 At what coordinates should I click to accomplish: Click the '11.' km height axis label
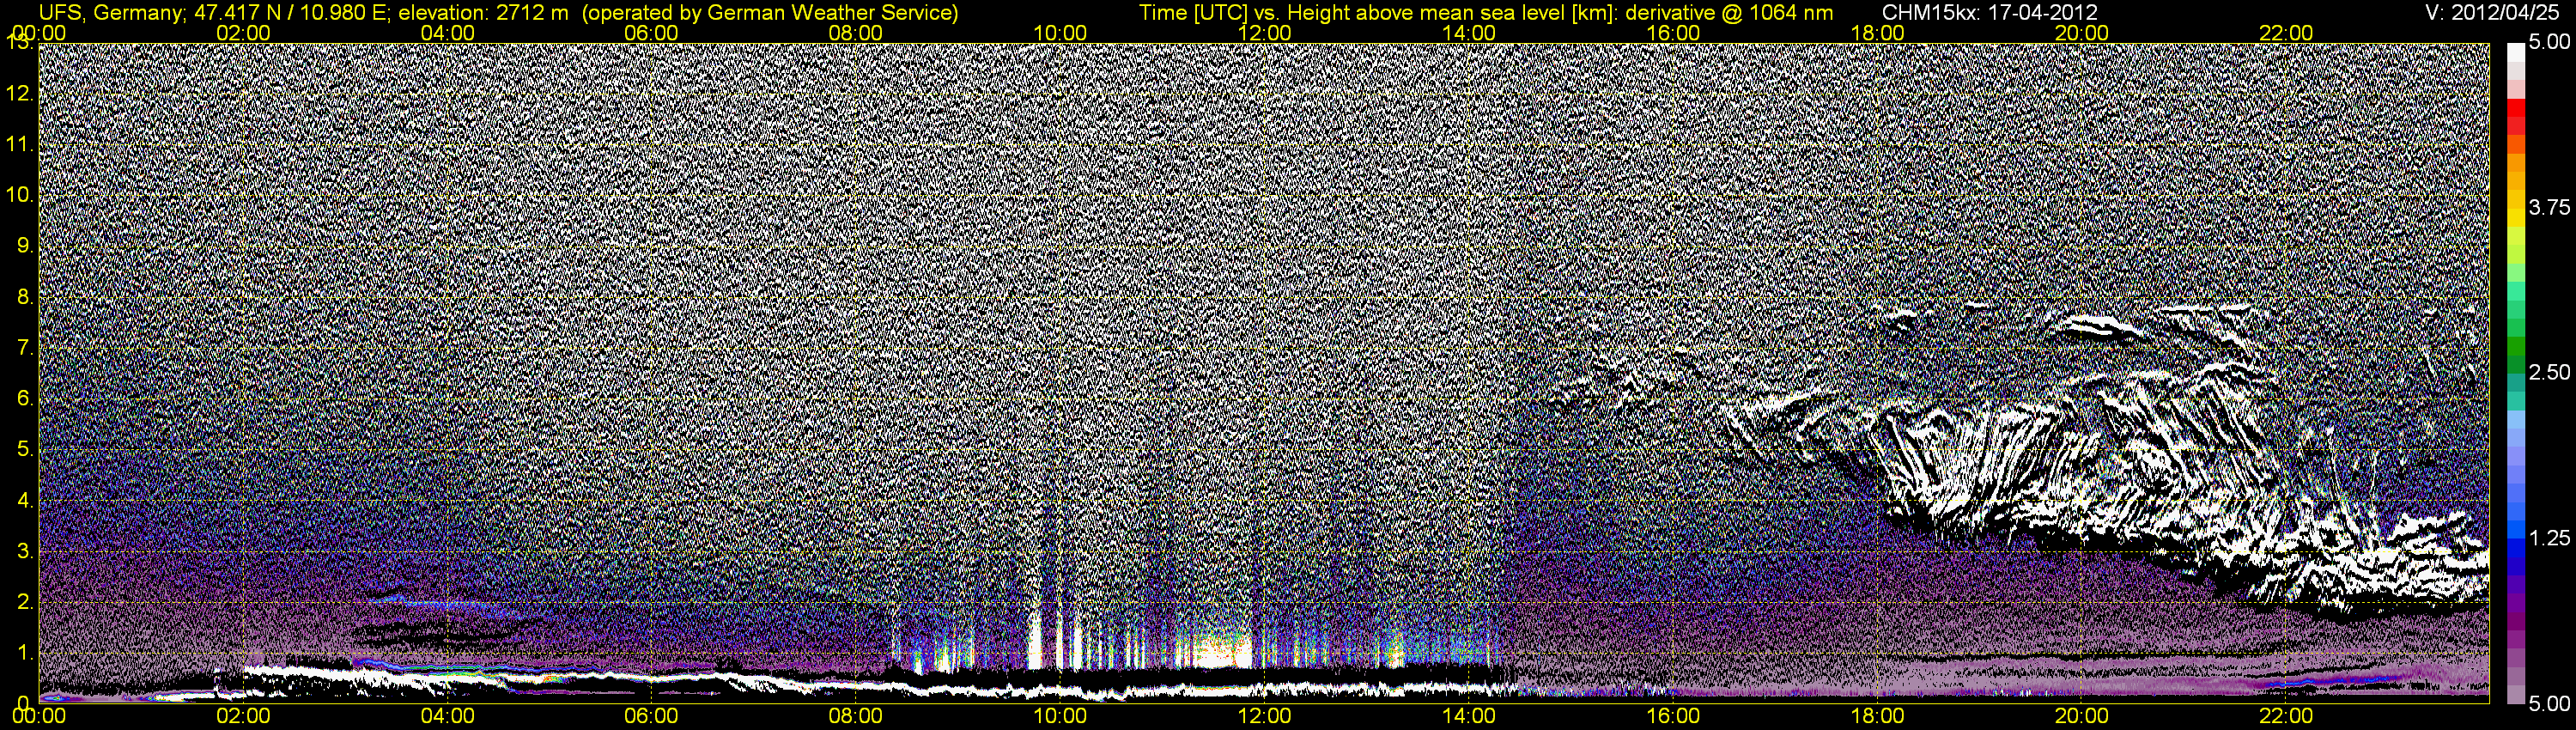pos(21,144)
